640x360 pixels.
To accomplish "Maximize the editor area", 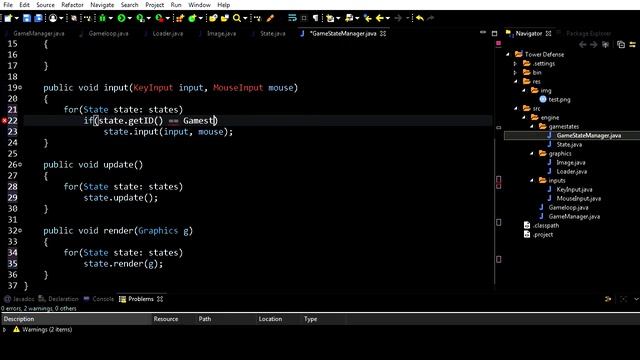I will tap(494, 33).
